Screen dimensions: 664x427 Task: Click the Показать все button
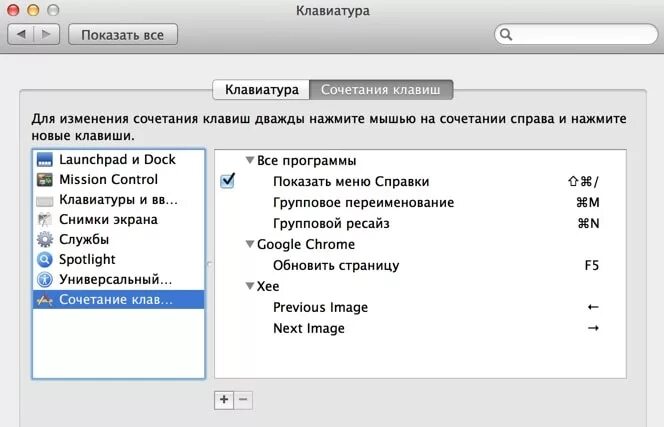[123, 34]
